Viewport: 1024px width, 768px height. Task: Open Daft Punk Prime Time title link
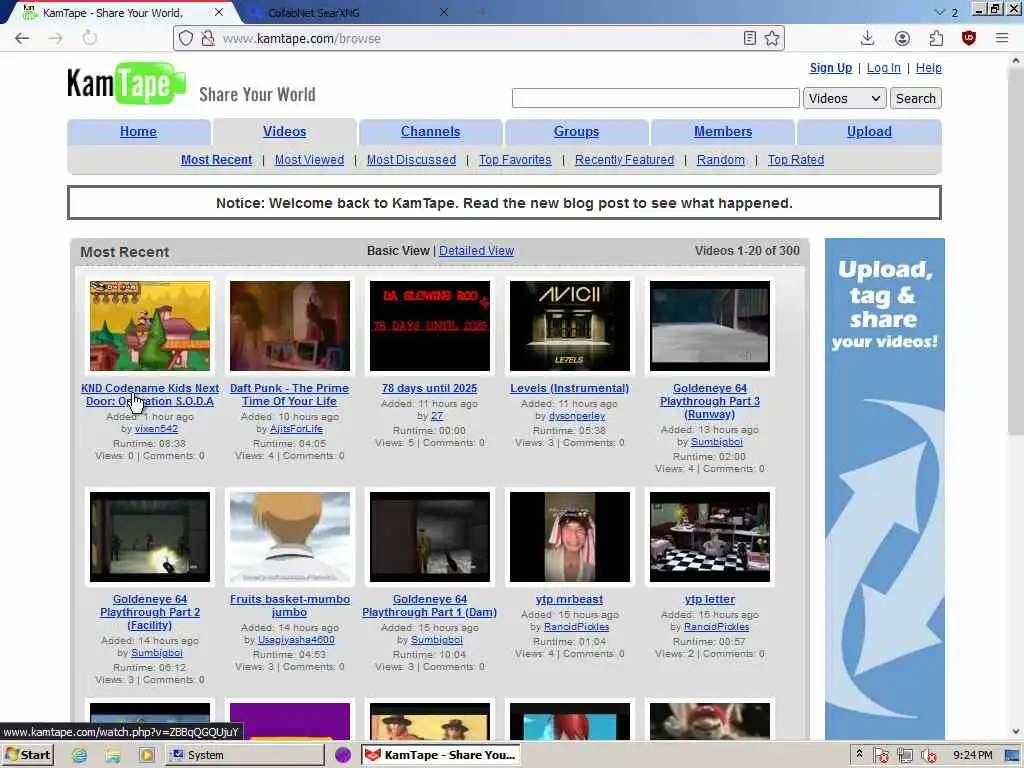point(289,394)
